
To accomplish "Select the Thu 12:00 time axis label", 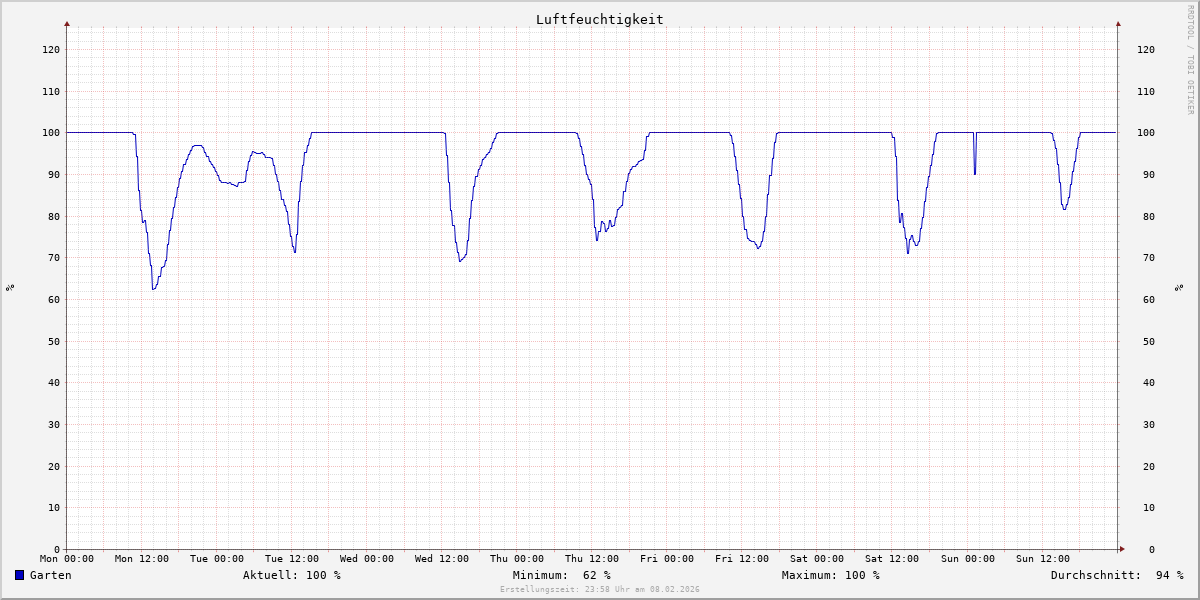I will 592,559.
